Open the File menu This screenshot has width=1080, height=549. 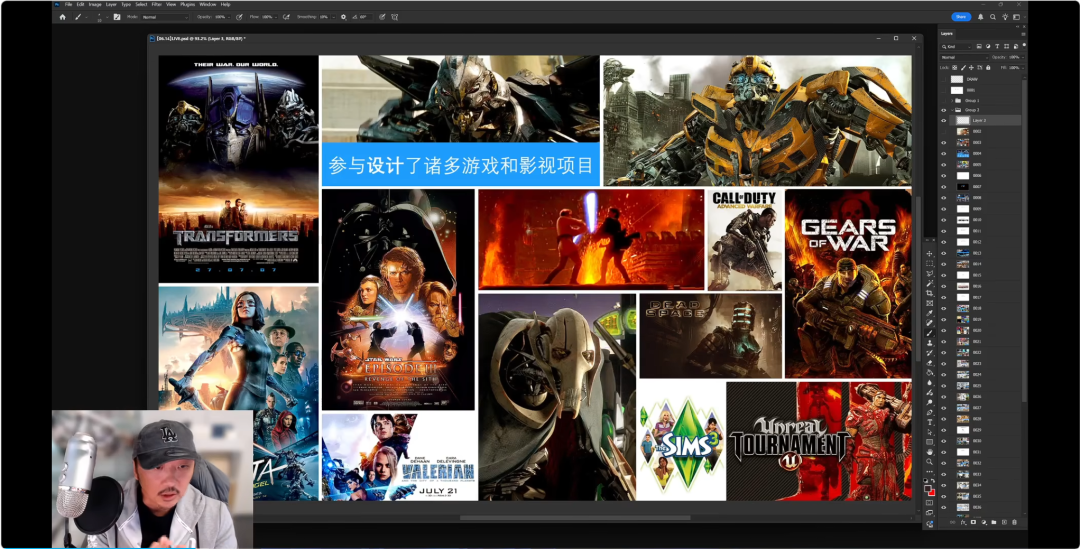[68, 4]
